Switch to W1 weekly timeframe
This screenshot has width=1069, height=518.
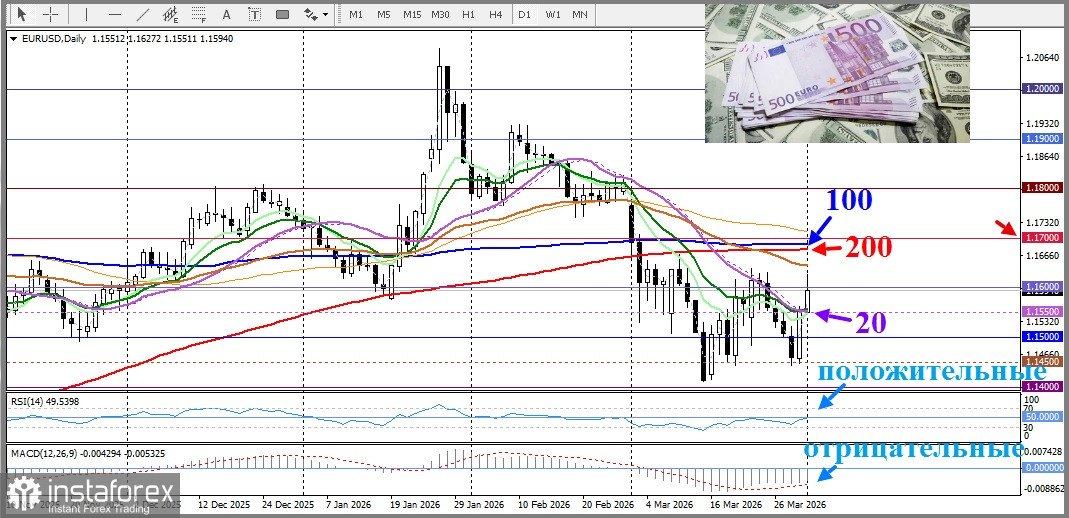point(553,14)
